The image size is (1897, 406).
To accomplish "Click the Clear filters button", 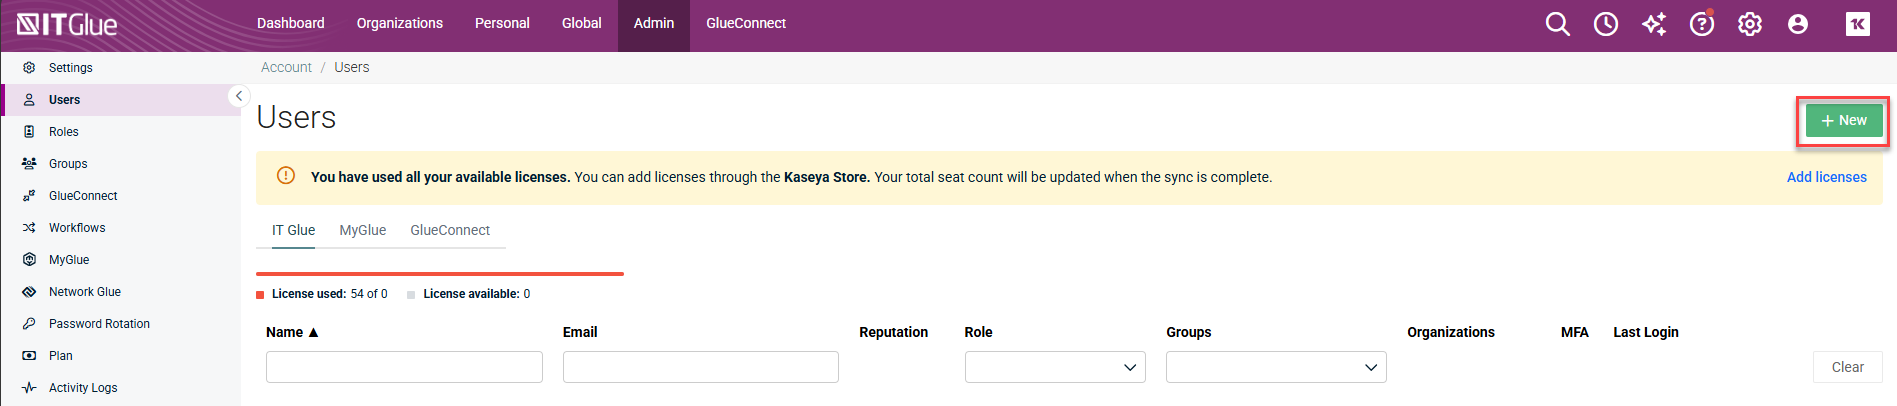I will pos(1847,367).
